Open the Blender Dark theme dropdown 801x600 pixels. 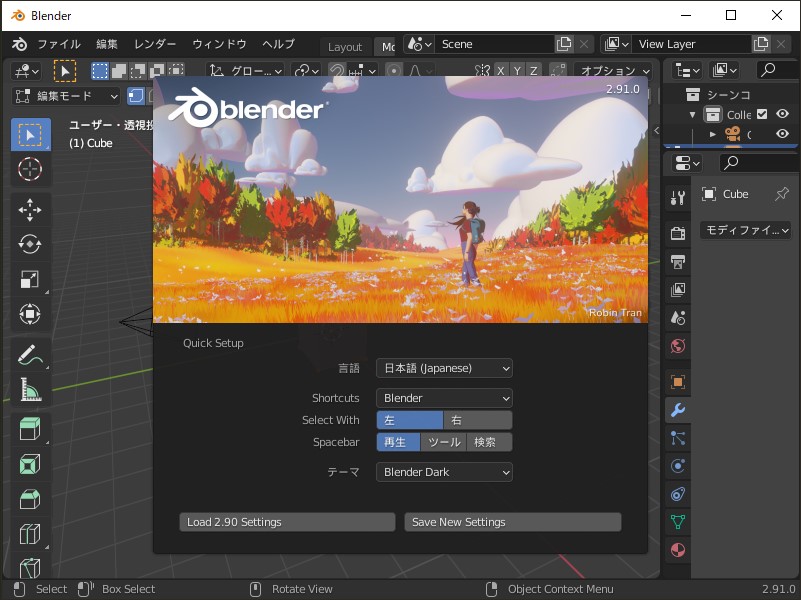(x=443, y=471)
